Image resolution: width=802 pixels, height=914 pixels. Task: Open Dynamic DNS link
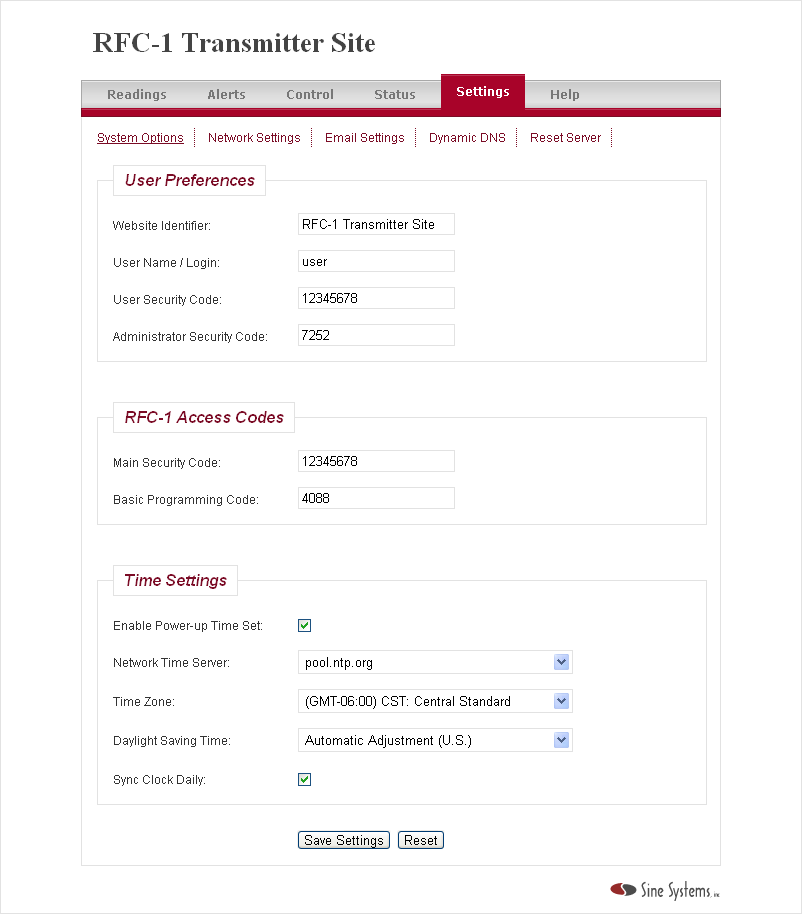[x=467, y=138]
